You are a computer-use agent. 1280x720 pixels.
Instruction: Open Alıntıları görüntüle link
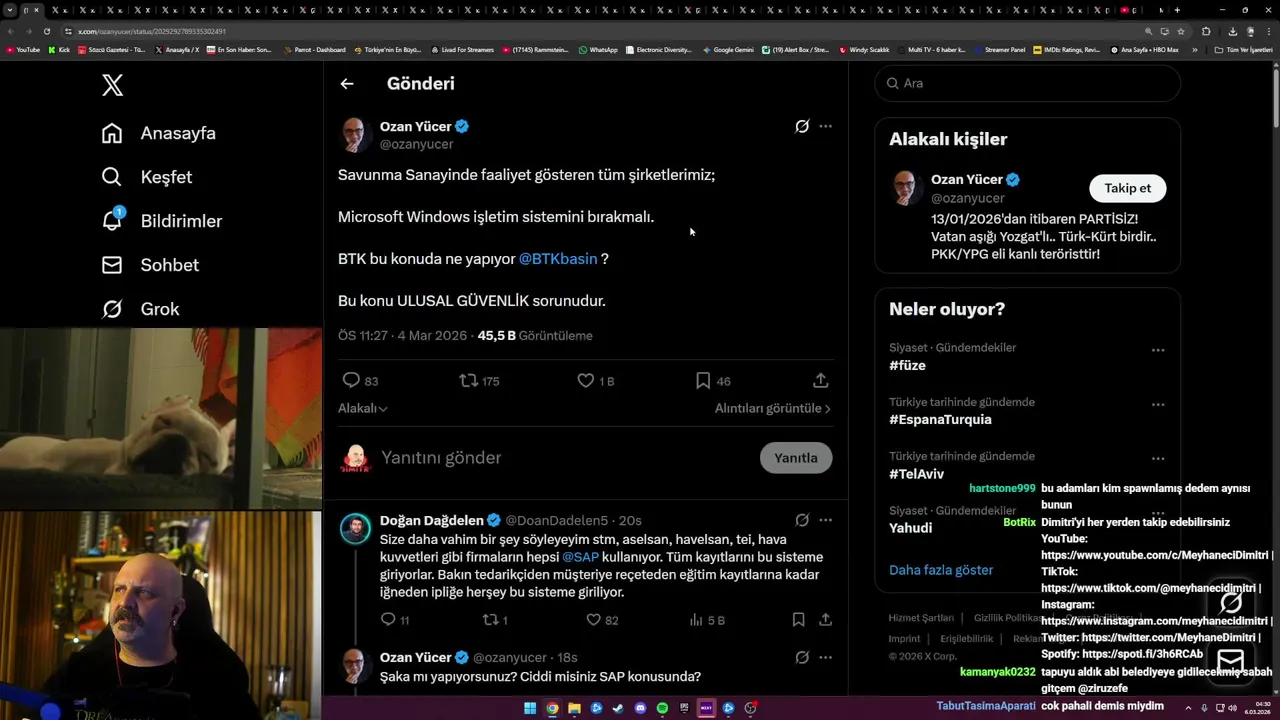point(772,408)
